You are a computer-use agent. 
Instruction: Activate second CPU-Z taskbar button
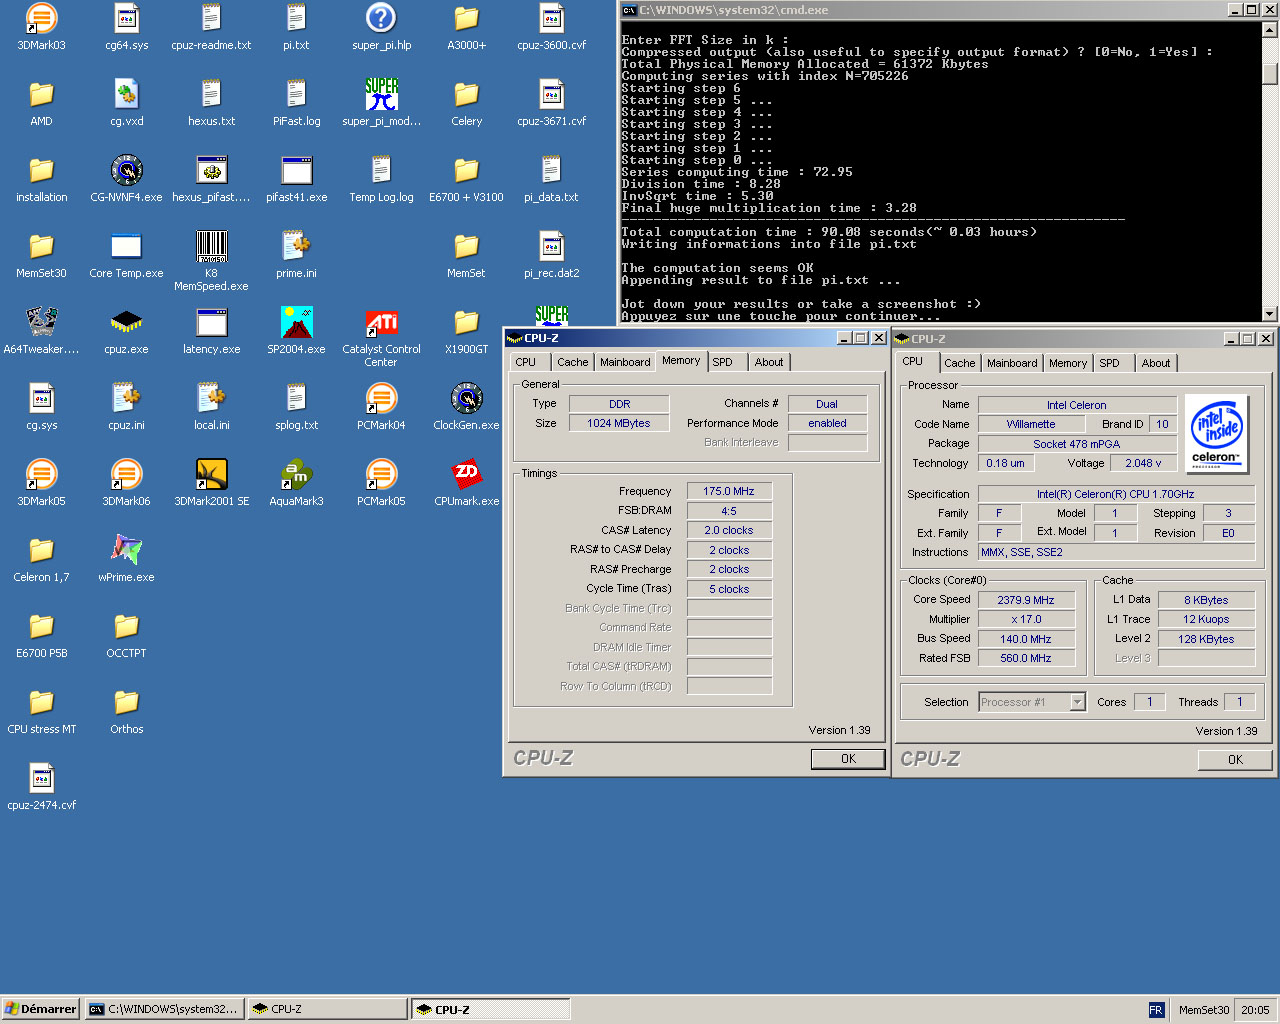pyautogui.click(x=490, y=1009)
